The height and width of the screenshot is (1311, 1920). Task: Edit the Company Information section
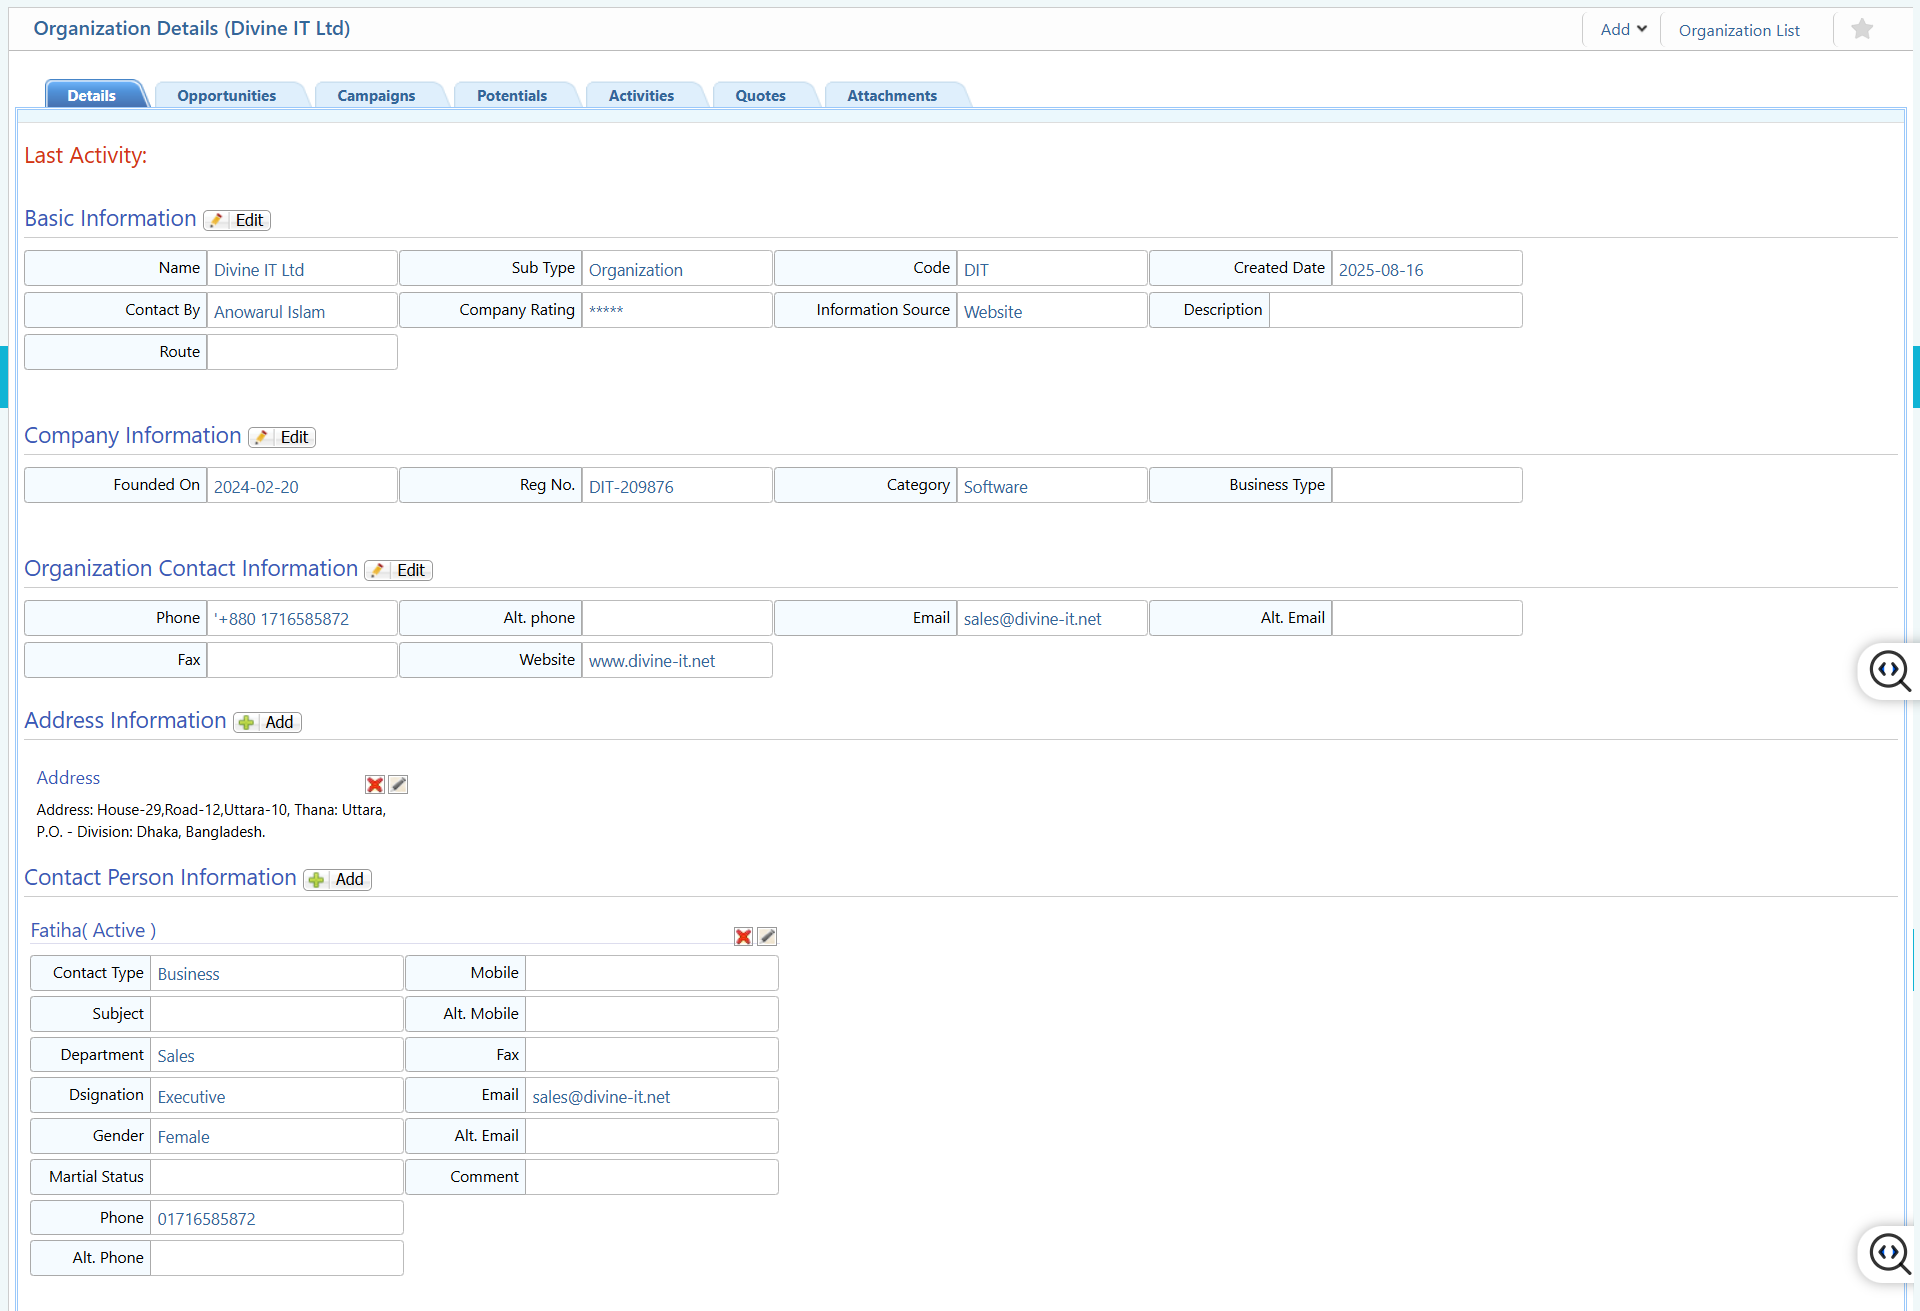(281, 437)
